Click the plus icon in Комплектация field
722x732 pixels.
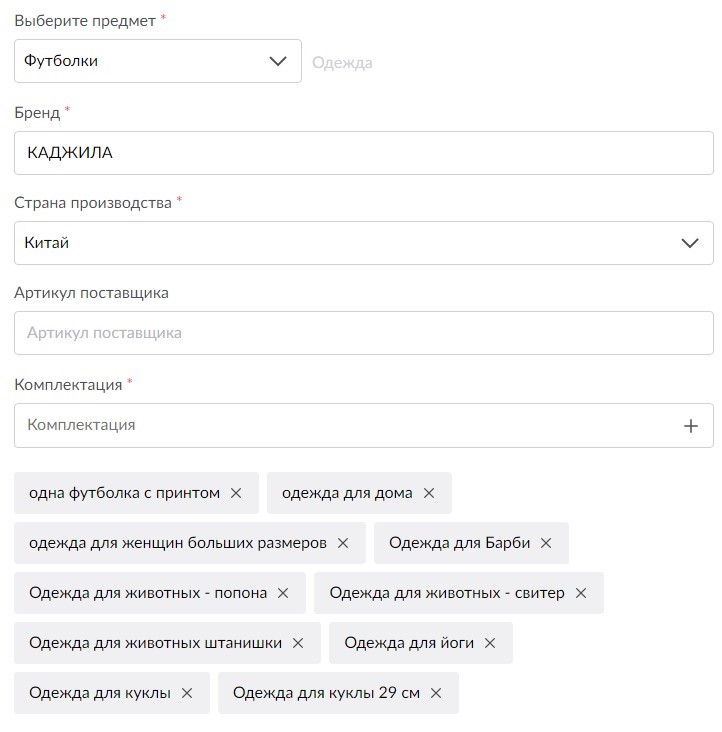coord(690,426)
